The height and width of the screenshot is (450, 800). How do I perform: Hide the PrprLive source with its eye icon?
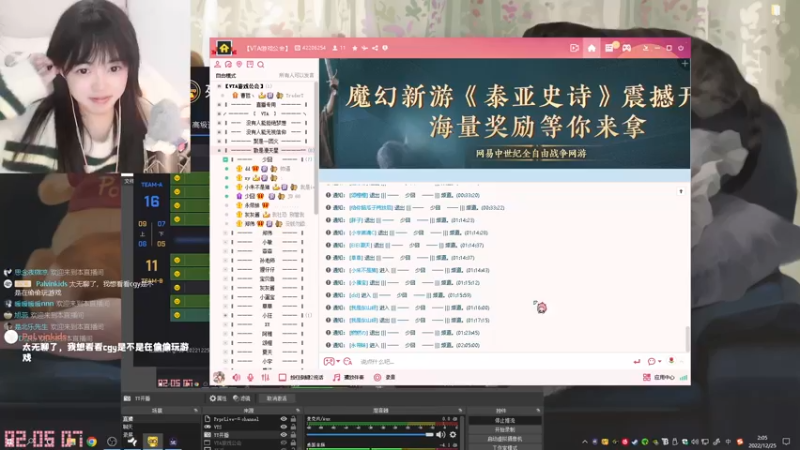pyautogui.click(x=284, y=419)
